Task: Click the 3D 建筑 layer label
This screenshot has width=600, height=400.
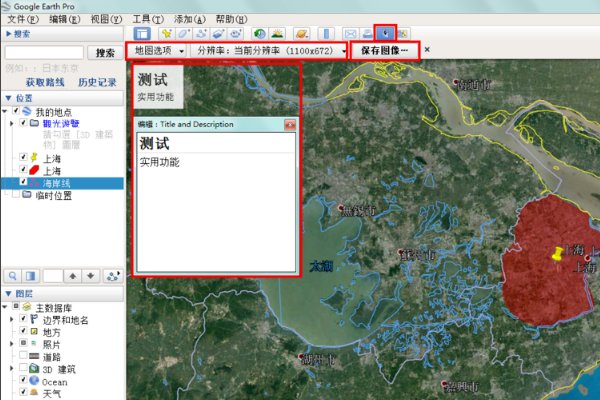Action: 59,369
